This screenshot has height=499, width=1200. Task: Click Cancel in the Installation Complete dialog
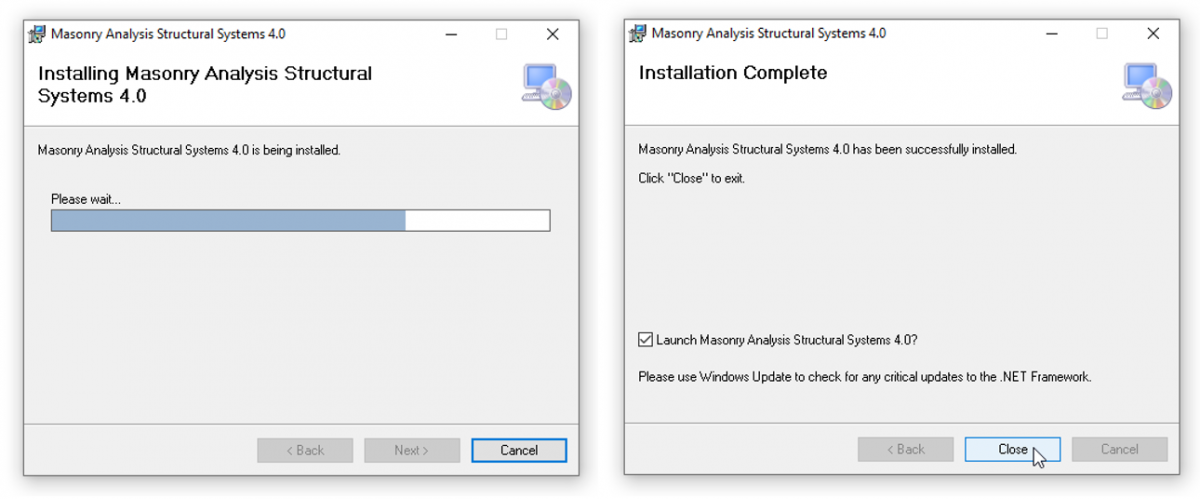[x=1119, y=449]
